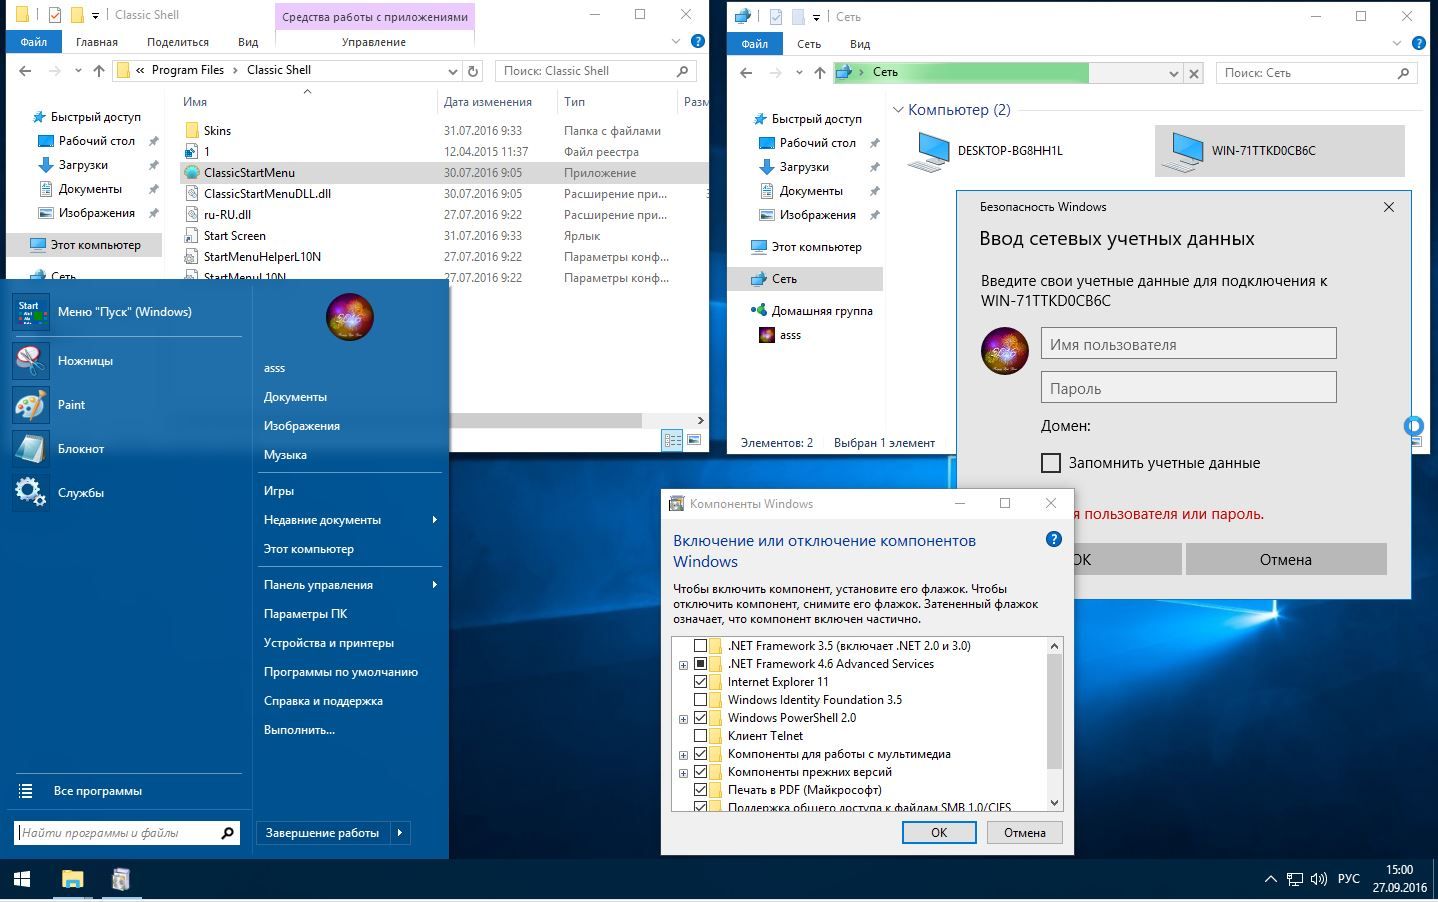Open help in Компоненты Windows dialog
The image size is (1438, 902).
tap(1053, 539)
